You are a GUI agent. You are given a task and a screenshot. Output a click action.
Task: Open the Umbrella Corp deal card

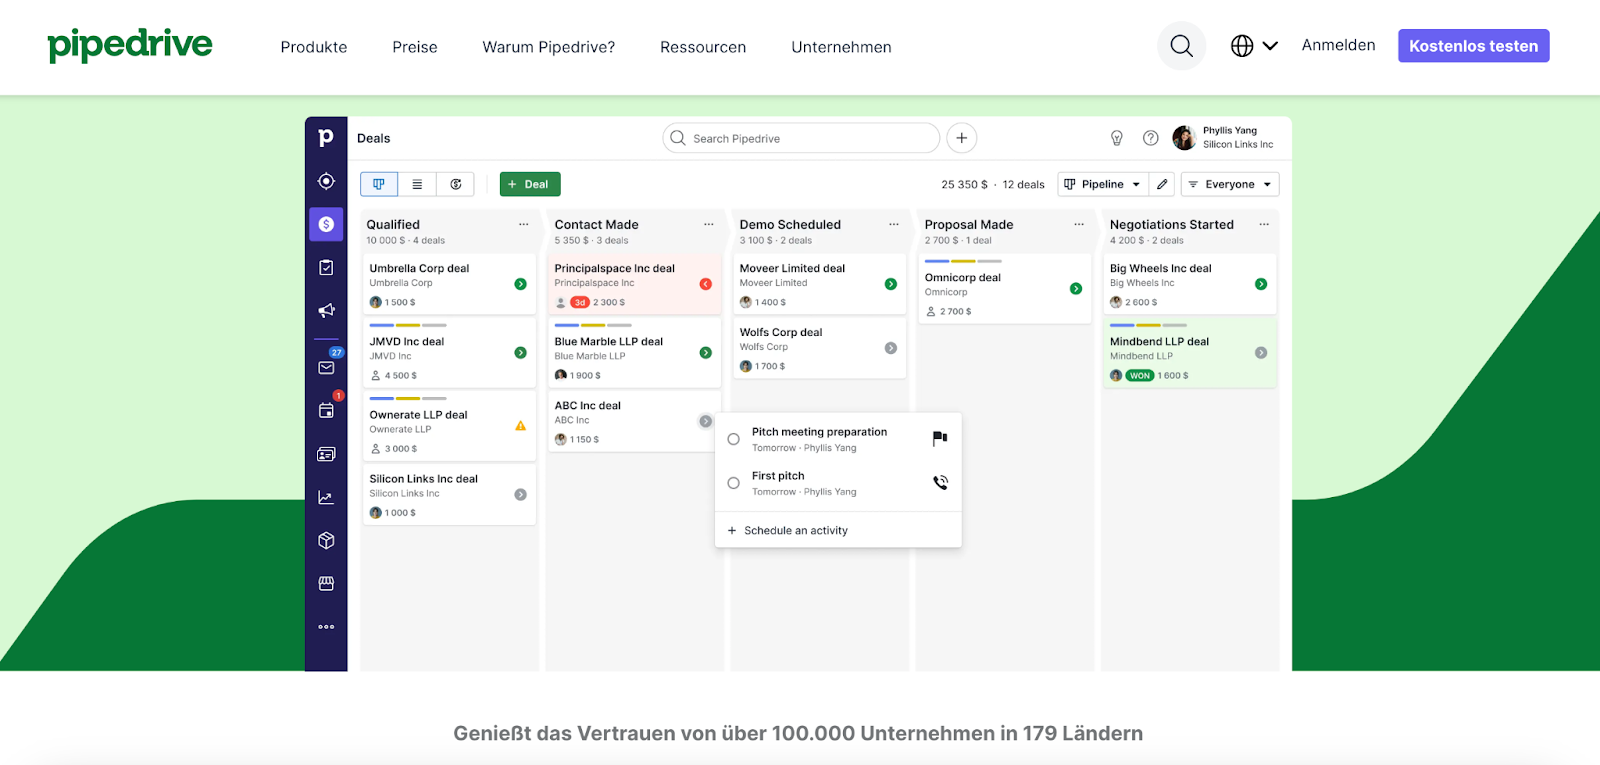coord(449,284)
